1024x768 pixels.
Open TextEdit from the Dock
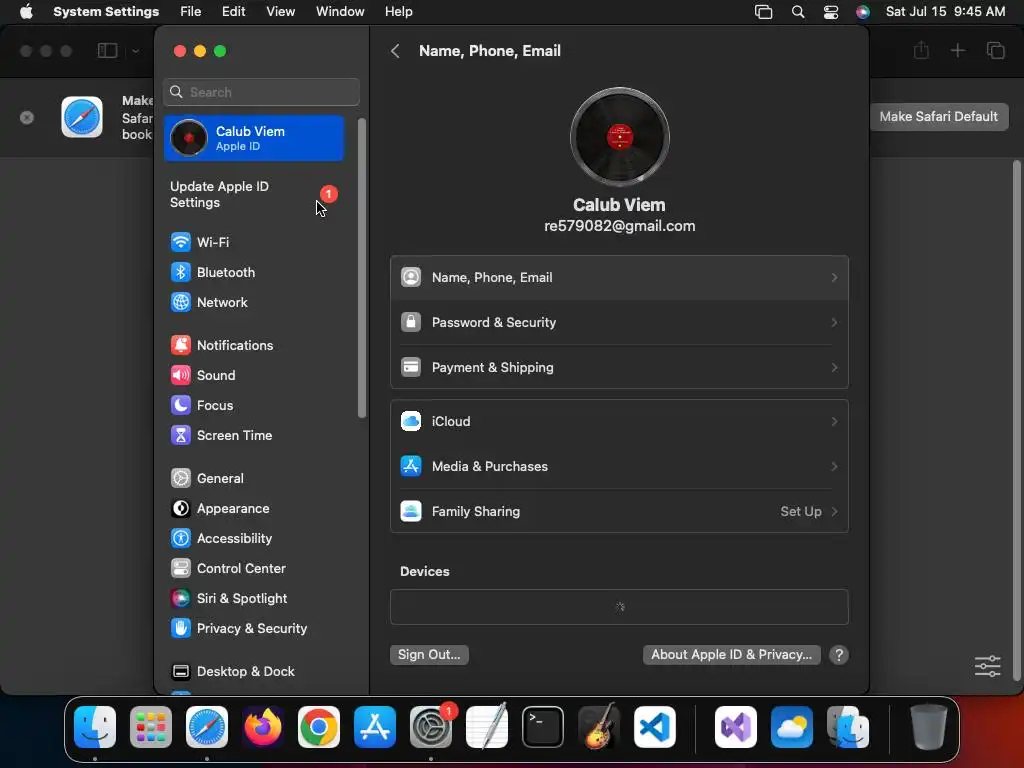tap(487, 727)
